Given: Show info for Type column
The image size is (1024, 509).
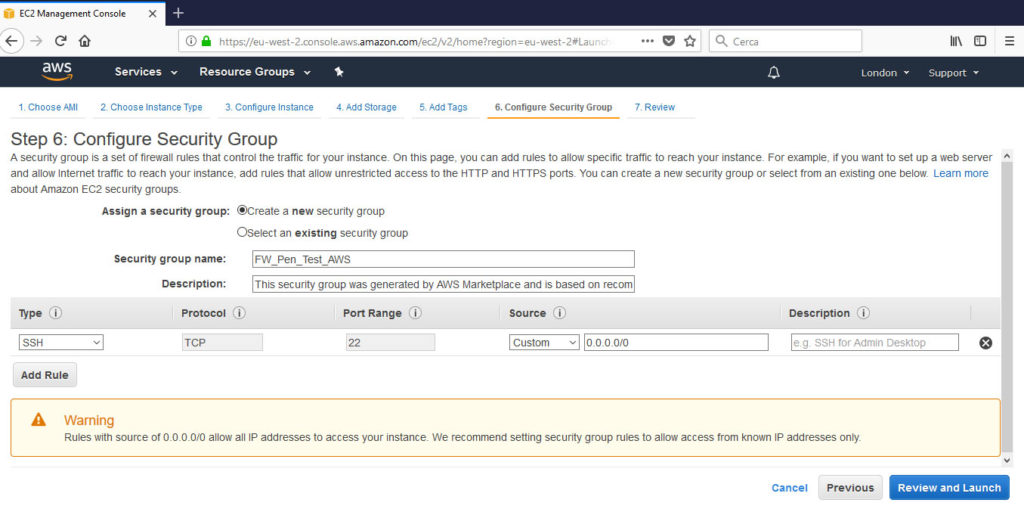Looking at the screenshot, I should pos(56,313).
